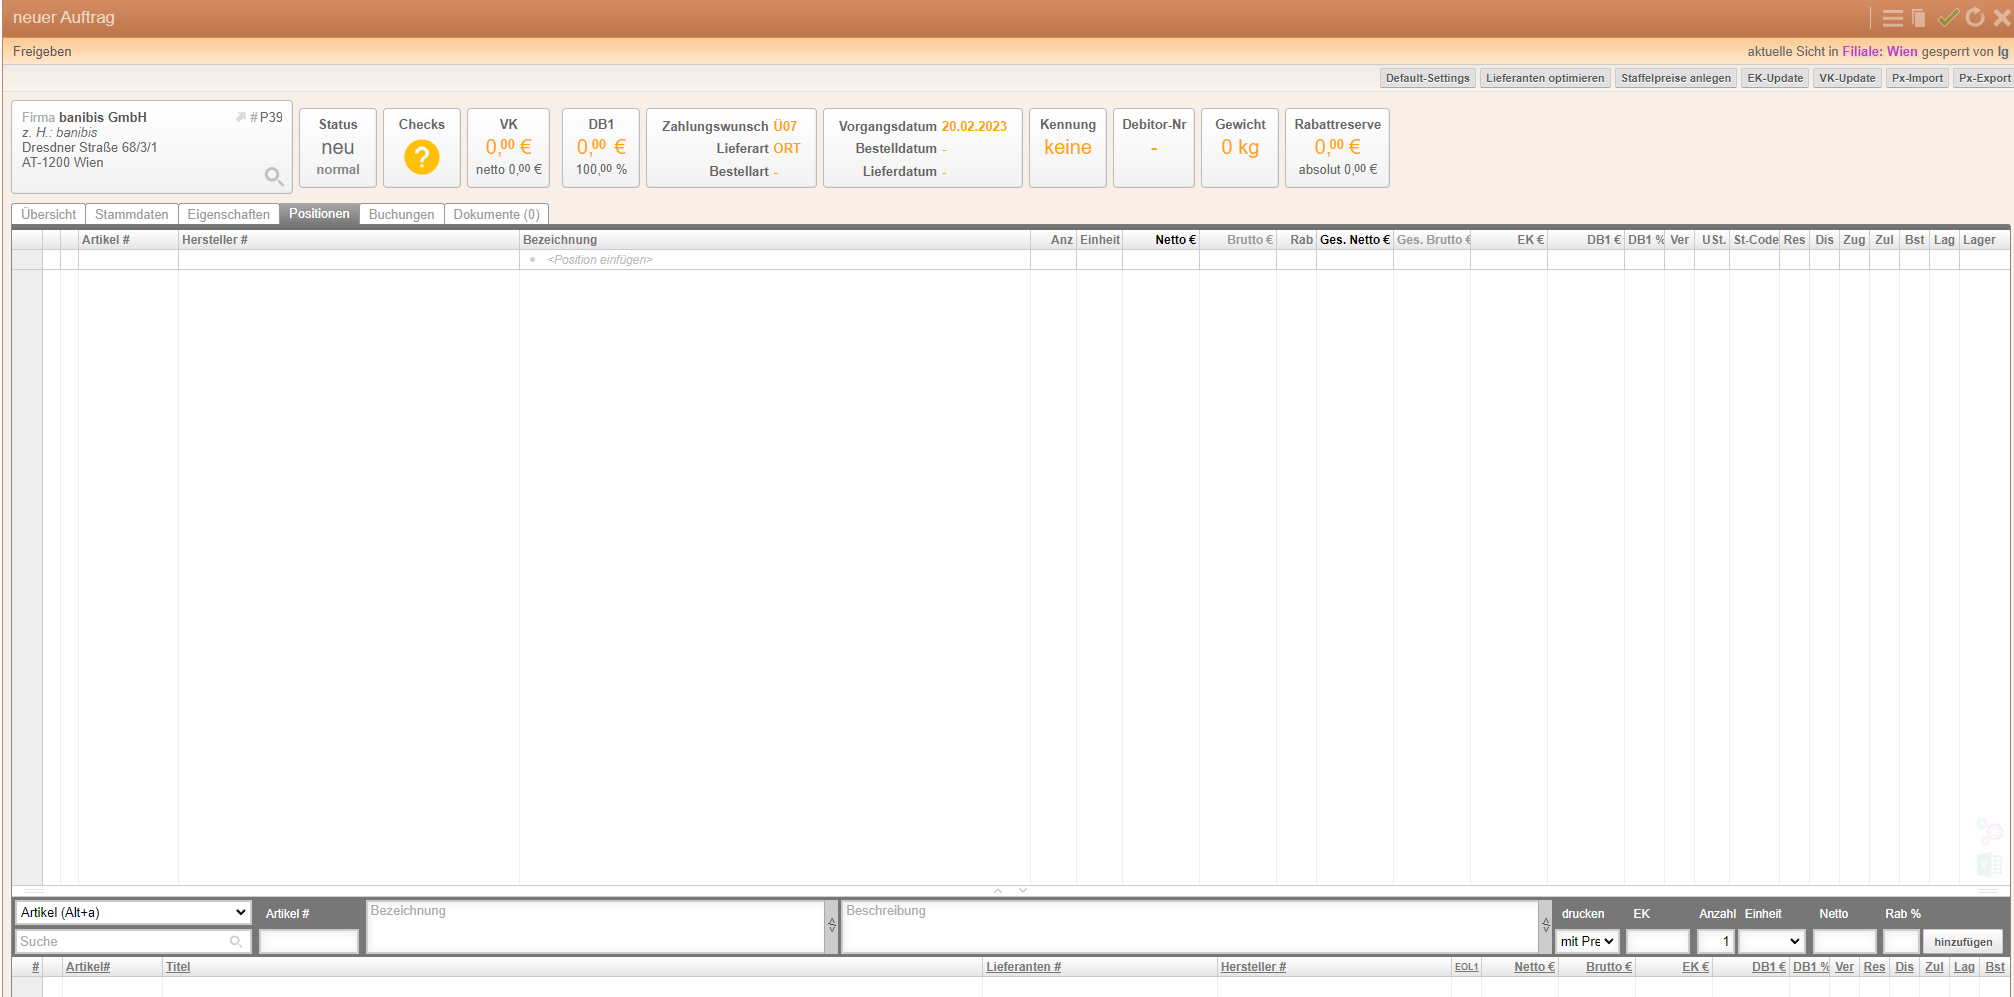This screenshot has height=997, width=2014.
Task: Click the Filiale: Wien text
Action: coord(1880,51)
